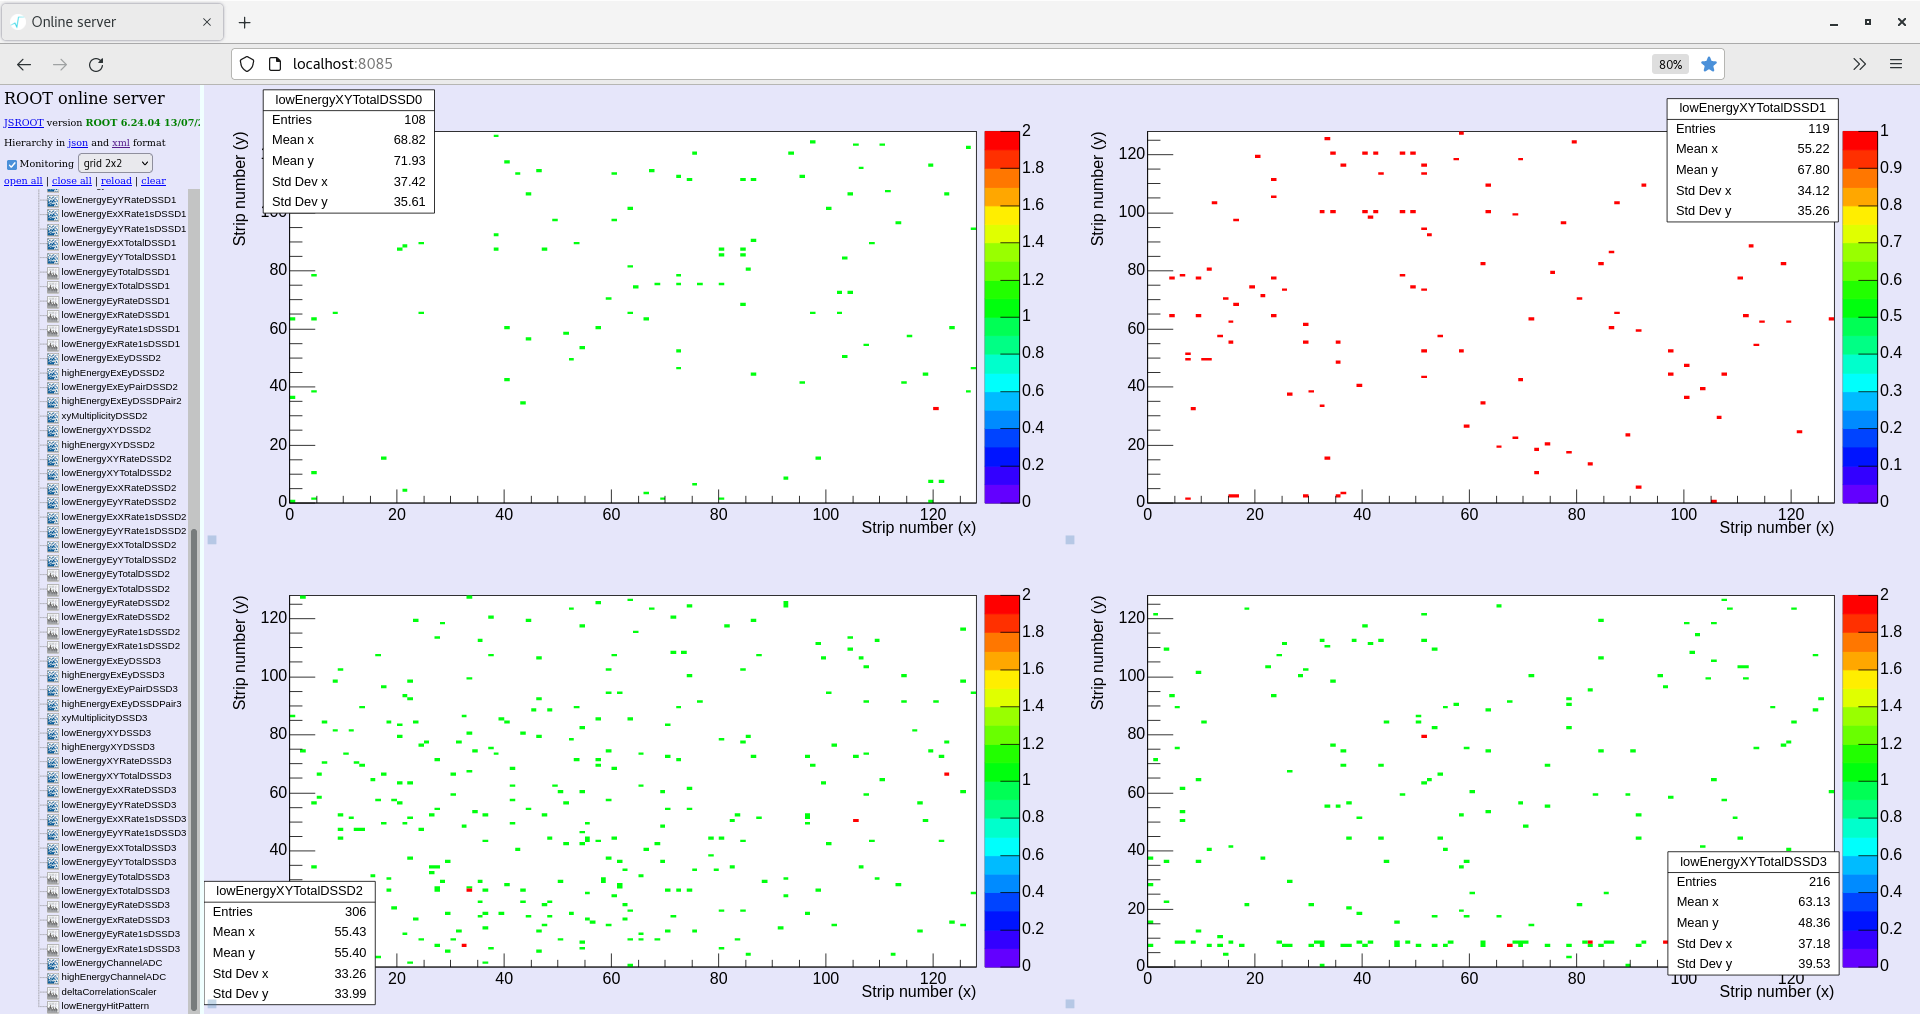Click the page info icon beside localhost:8085
1920x1014 pixels.
pos(275,64)
